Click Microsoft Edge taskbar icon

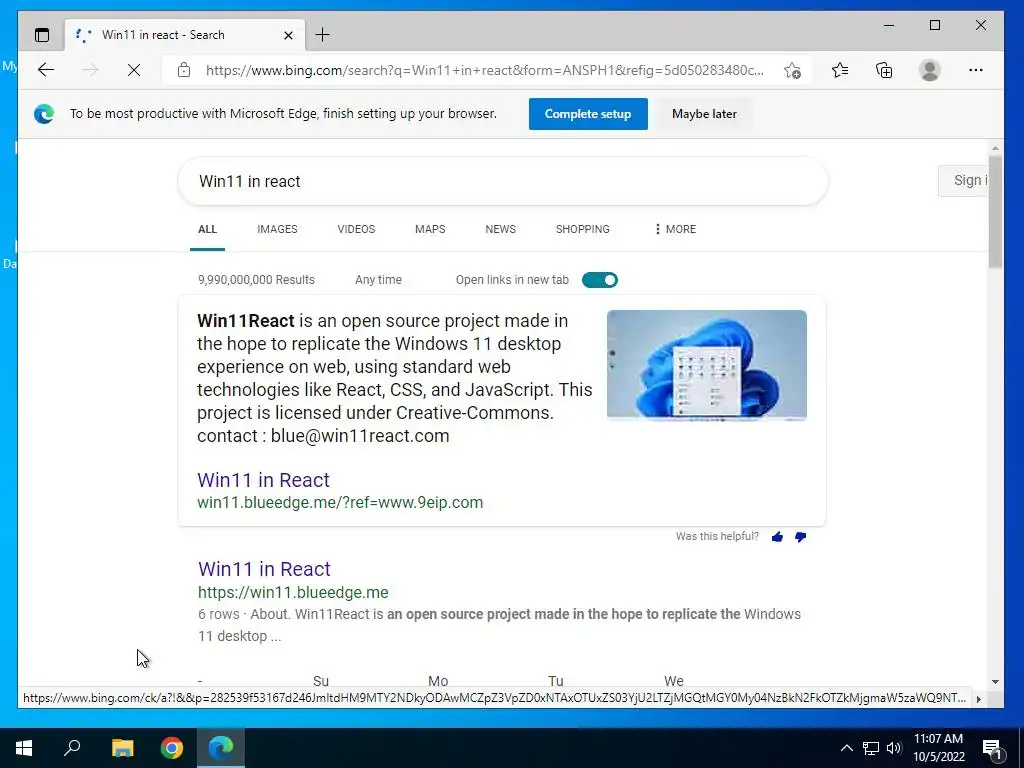[221, 748]
